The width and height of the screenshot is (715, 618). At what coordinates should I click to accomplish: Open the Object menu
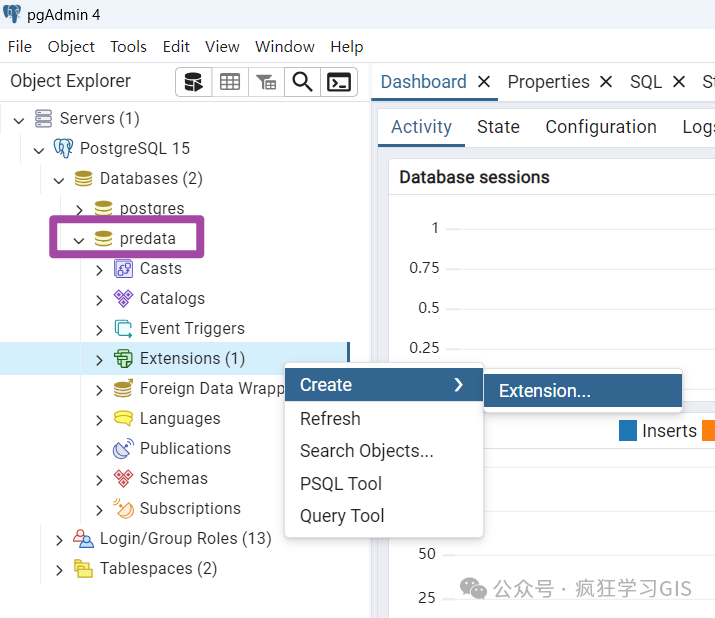pos(71,47)
